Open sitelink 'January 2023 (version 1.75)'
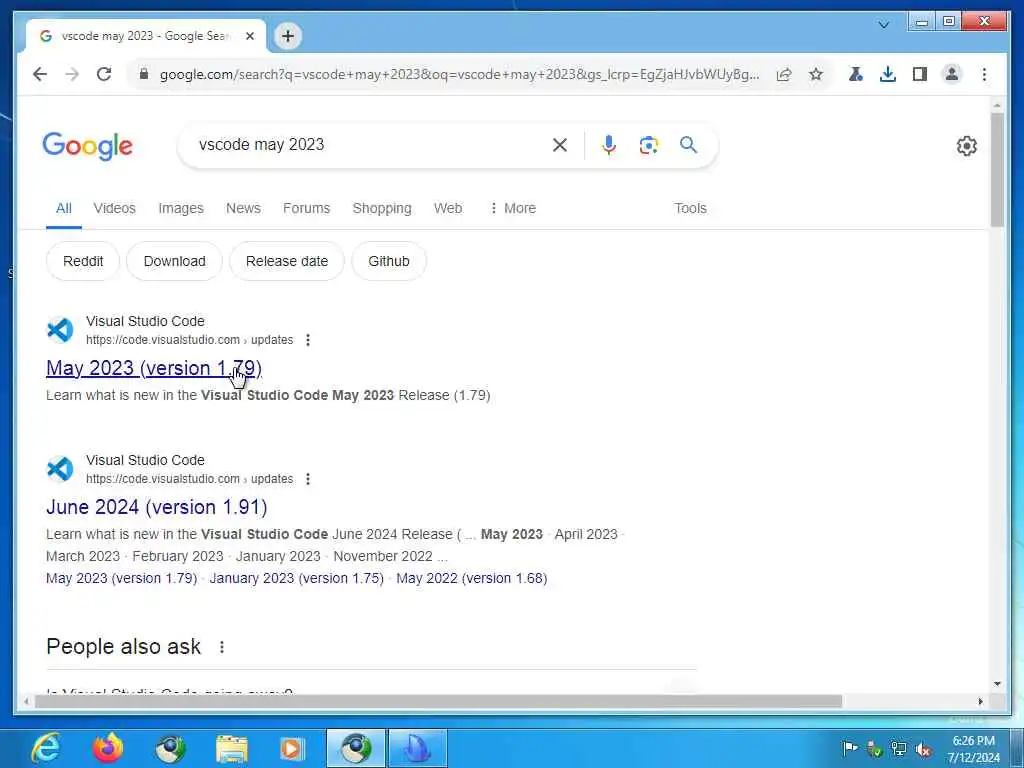The image size is (1024, 768). coord(296,579)
